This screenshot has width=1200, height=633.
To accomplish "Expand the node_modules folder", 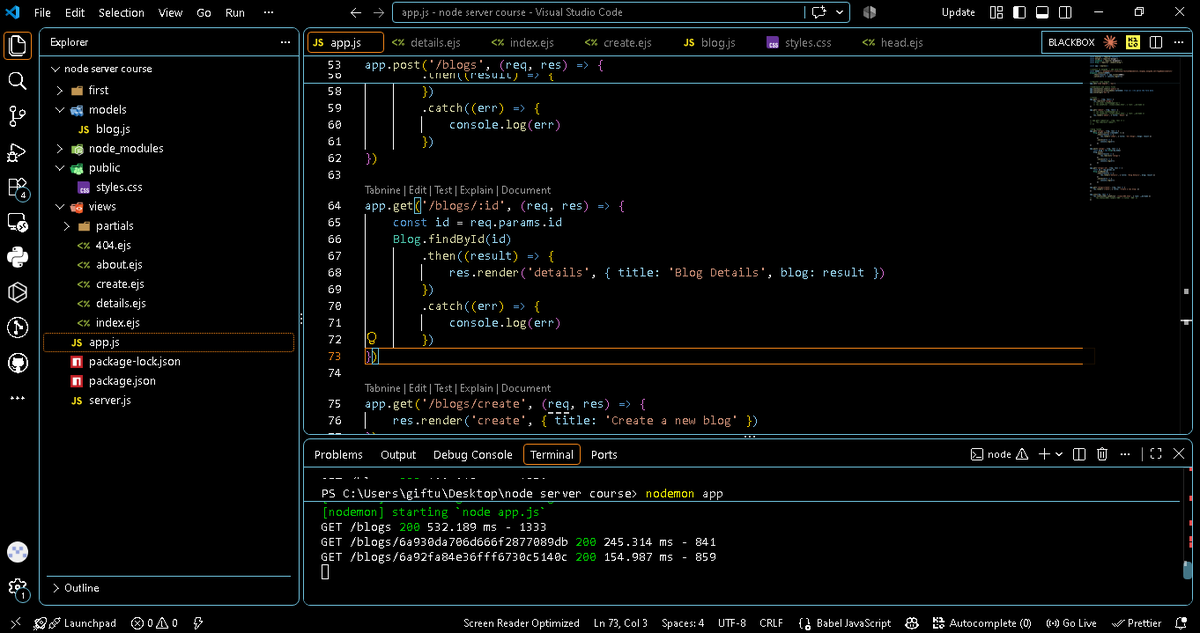I will tap(61, 148).
